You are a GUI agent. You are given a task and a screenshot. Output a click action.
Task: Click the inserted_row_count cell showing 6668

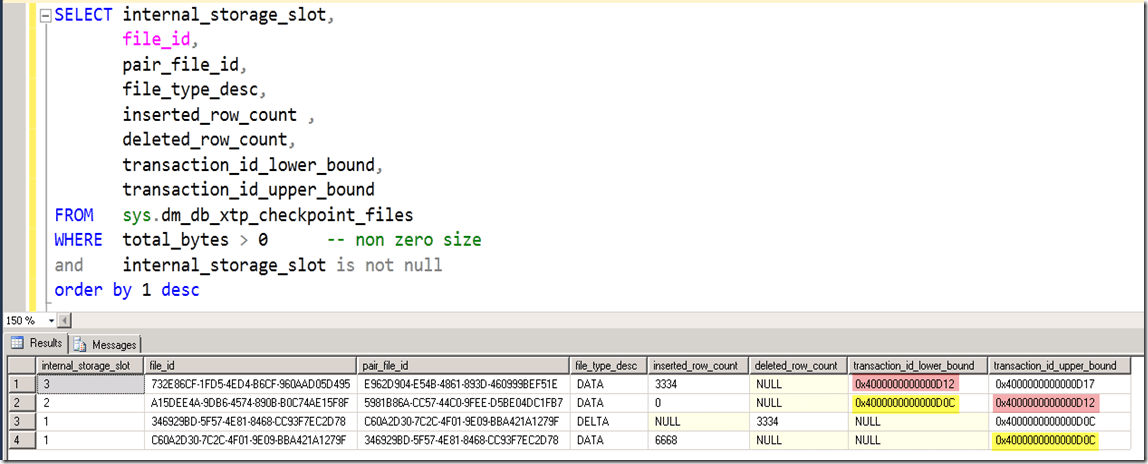pyautogui.click(x=697, y=441)
